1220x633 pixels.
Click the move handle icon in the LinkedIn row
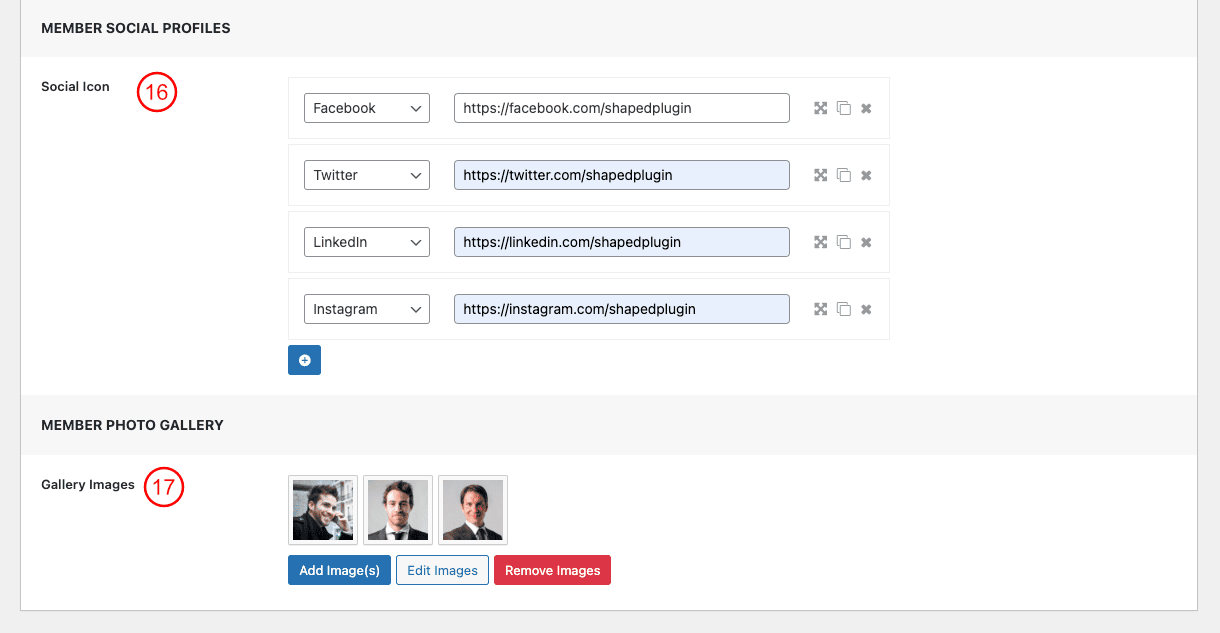(820, 242)
